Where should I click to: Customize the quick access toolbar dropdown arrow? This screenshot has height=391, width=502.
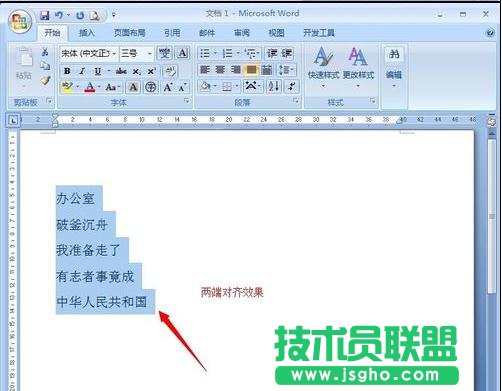coord(114,15)
